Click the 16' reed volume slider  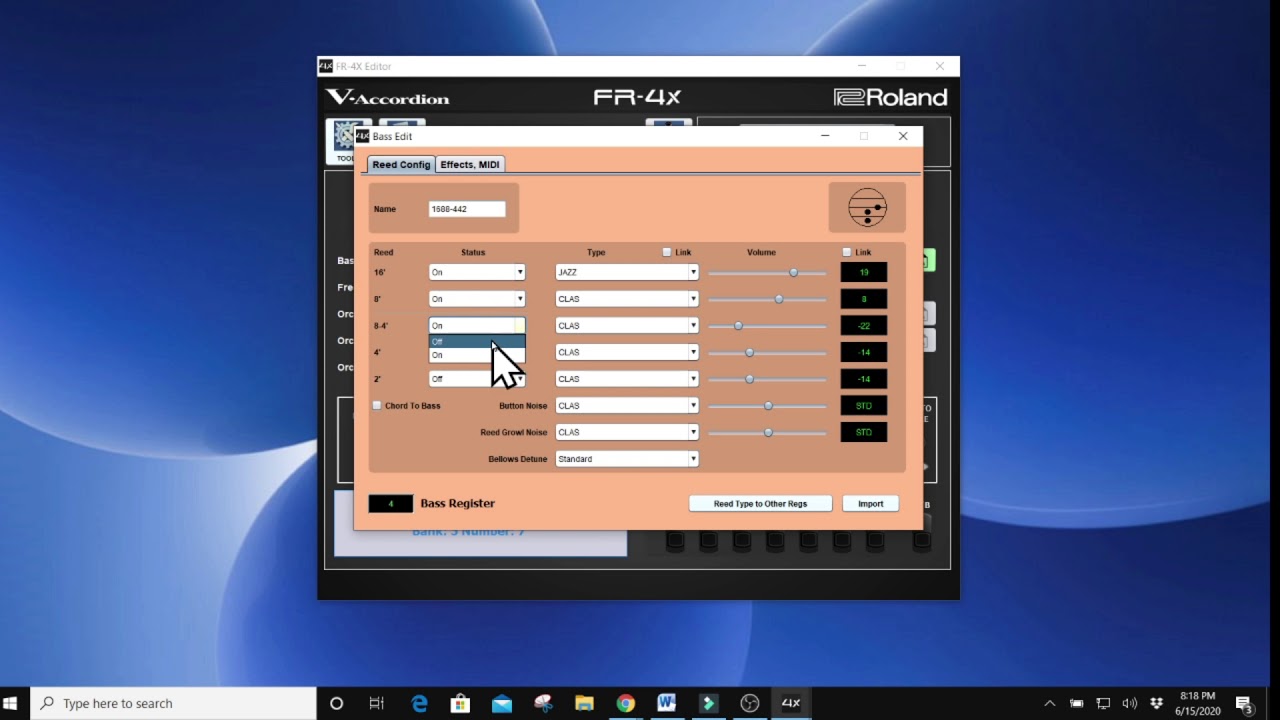(768, 272)
